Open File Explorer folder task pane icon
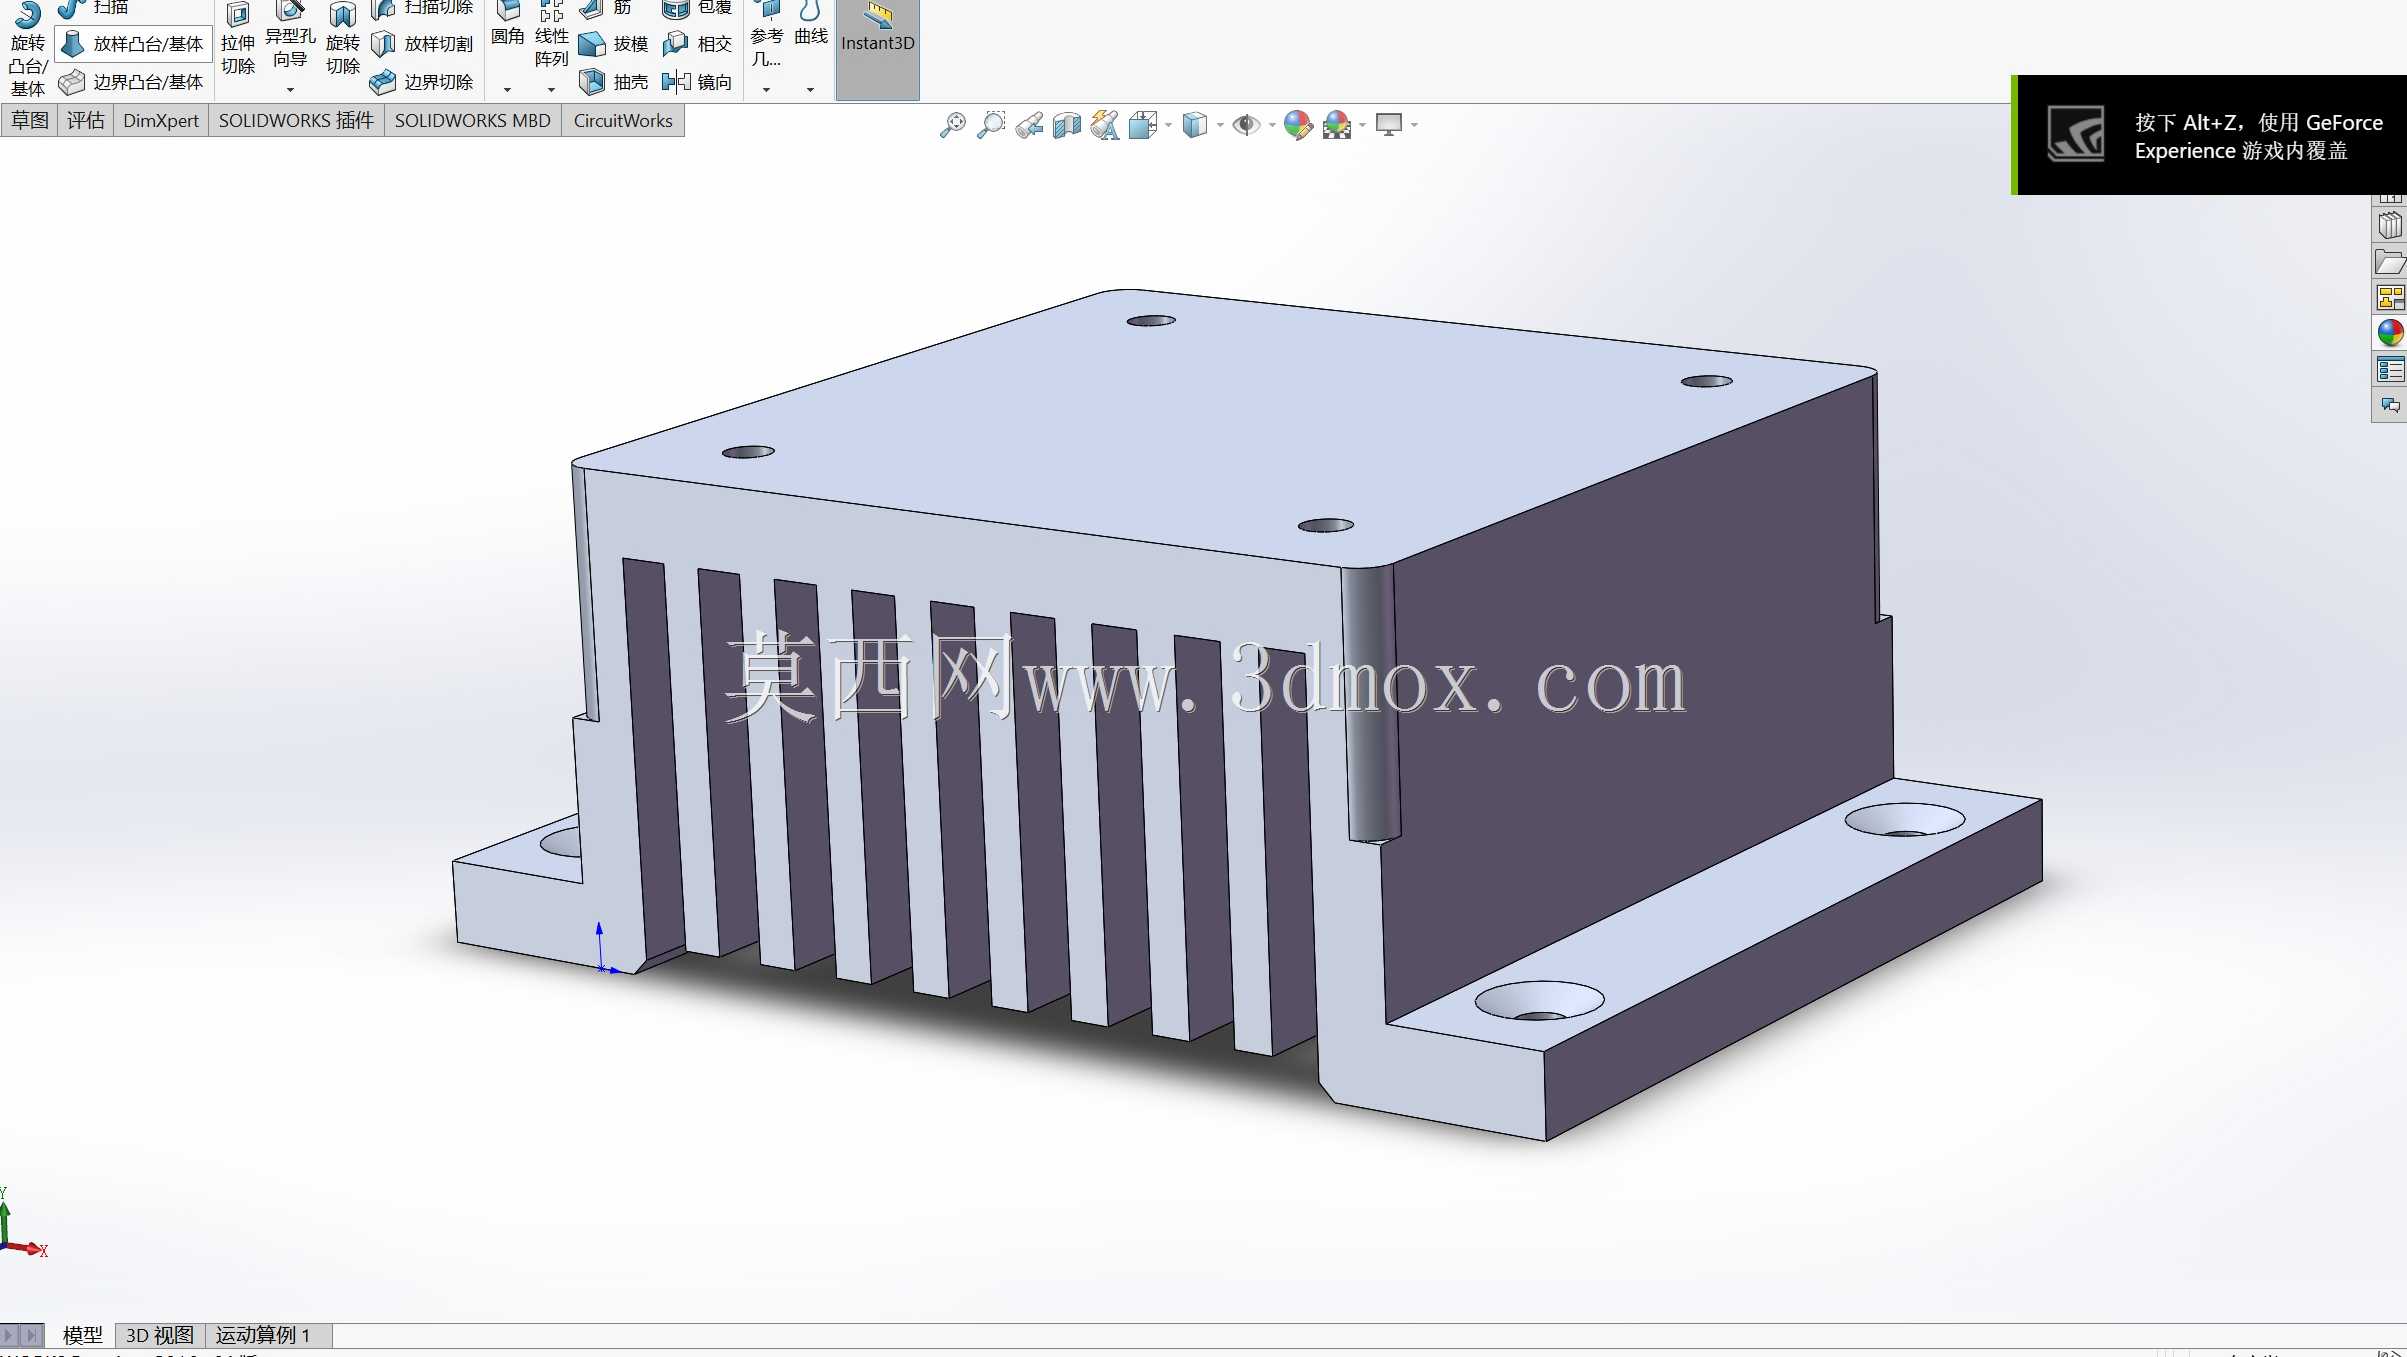 point(2390,262)
